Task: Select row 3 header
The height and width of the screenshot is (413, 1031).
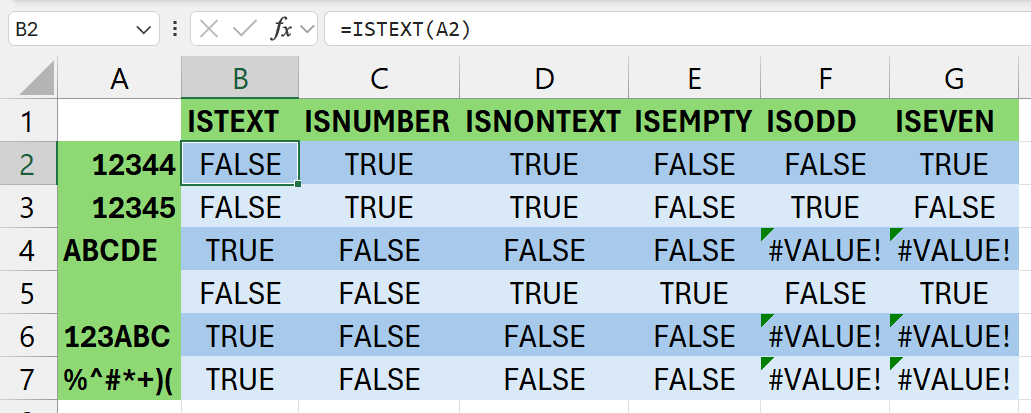Action: pos(28,207)
